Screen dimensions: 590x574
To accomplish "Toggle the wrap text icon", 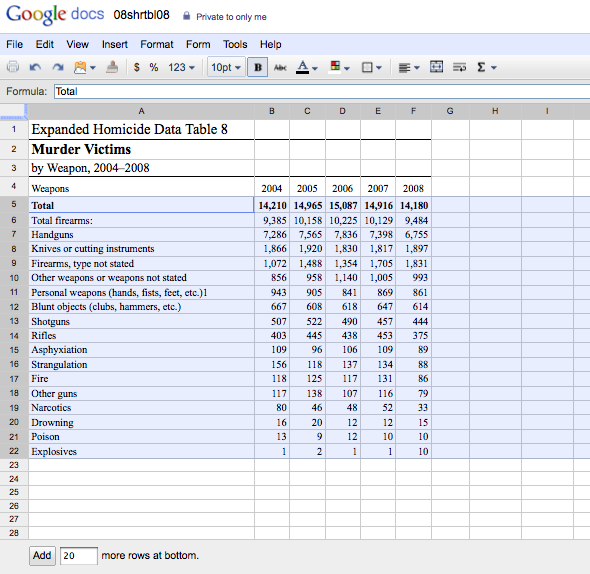I will [x=459, y=67].
